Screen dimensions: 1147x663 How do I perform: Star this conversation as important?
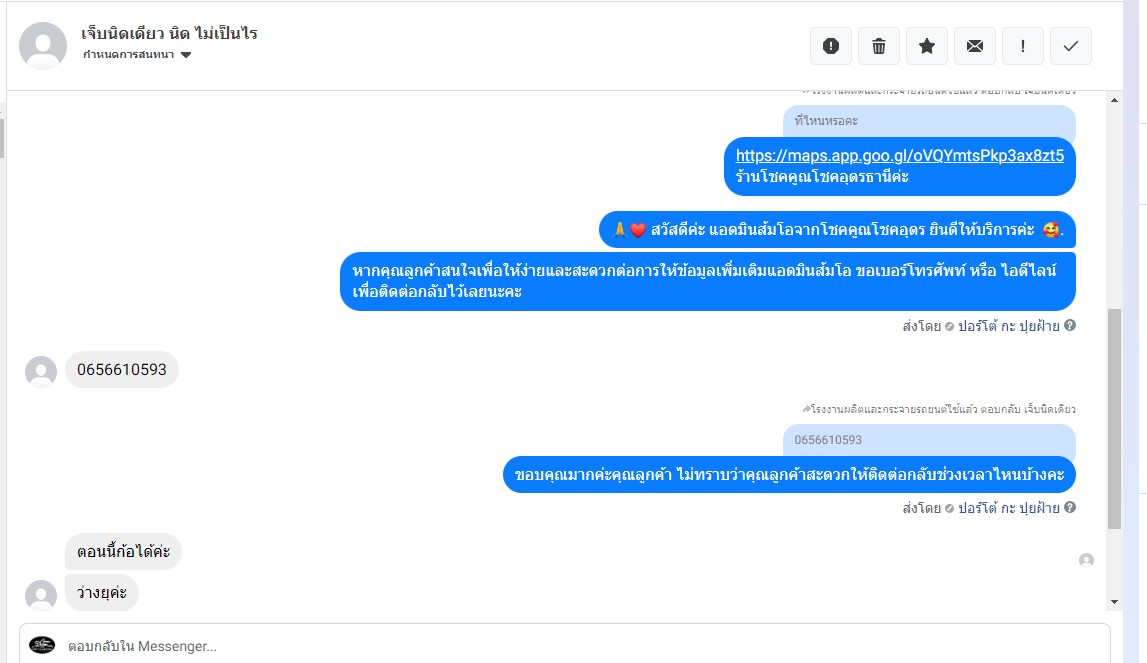click(x=927, y=46)
